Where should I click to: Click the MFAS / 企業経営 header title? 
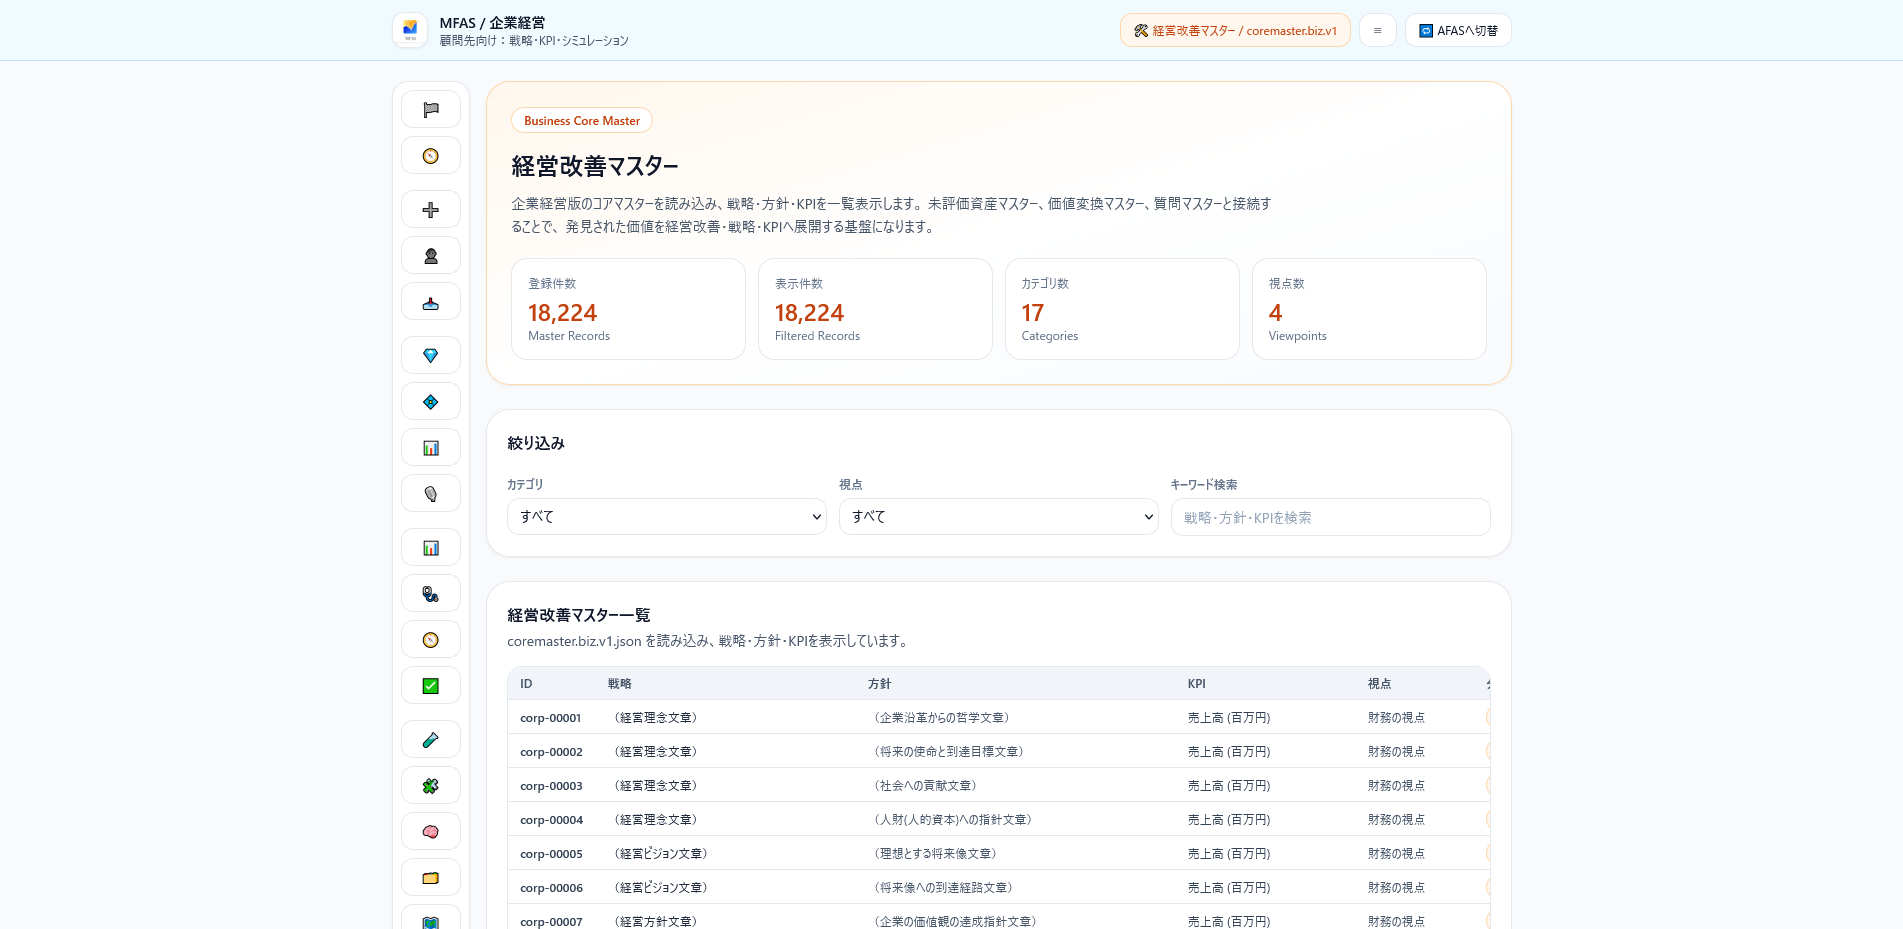pos(492,23)
